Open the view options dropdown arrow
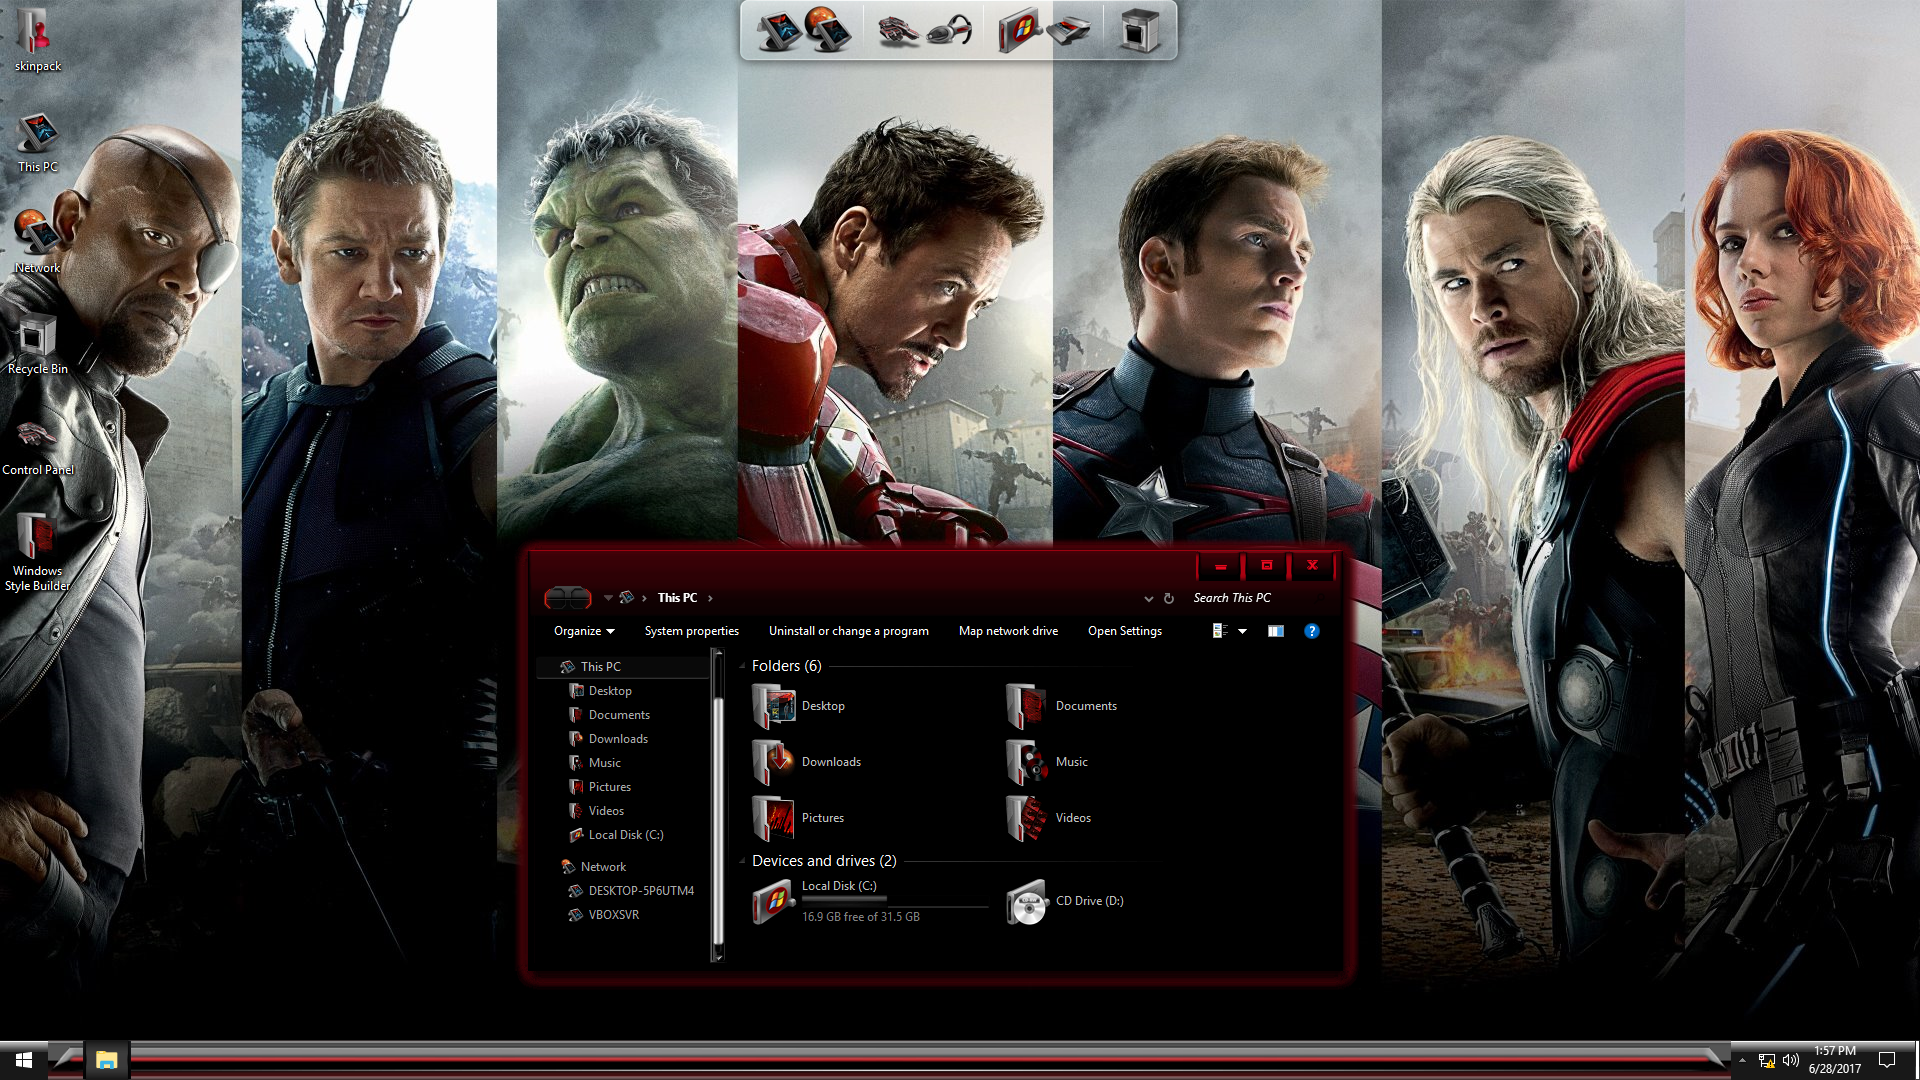The width and height of the screenshot is (1920, 1080). point(1242,631)
